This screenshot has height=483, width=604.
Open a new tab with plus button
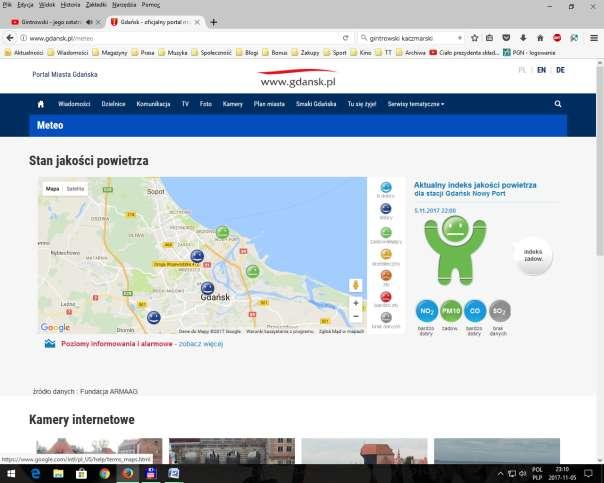[213, 22]
